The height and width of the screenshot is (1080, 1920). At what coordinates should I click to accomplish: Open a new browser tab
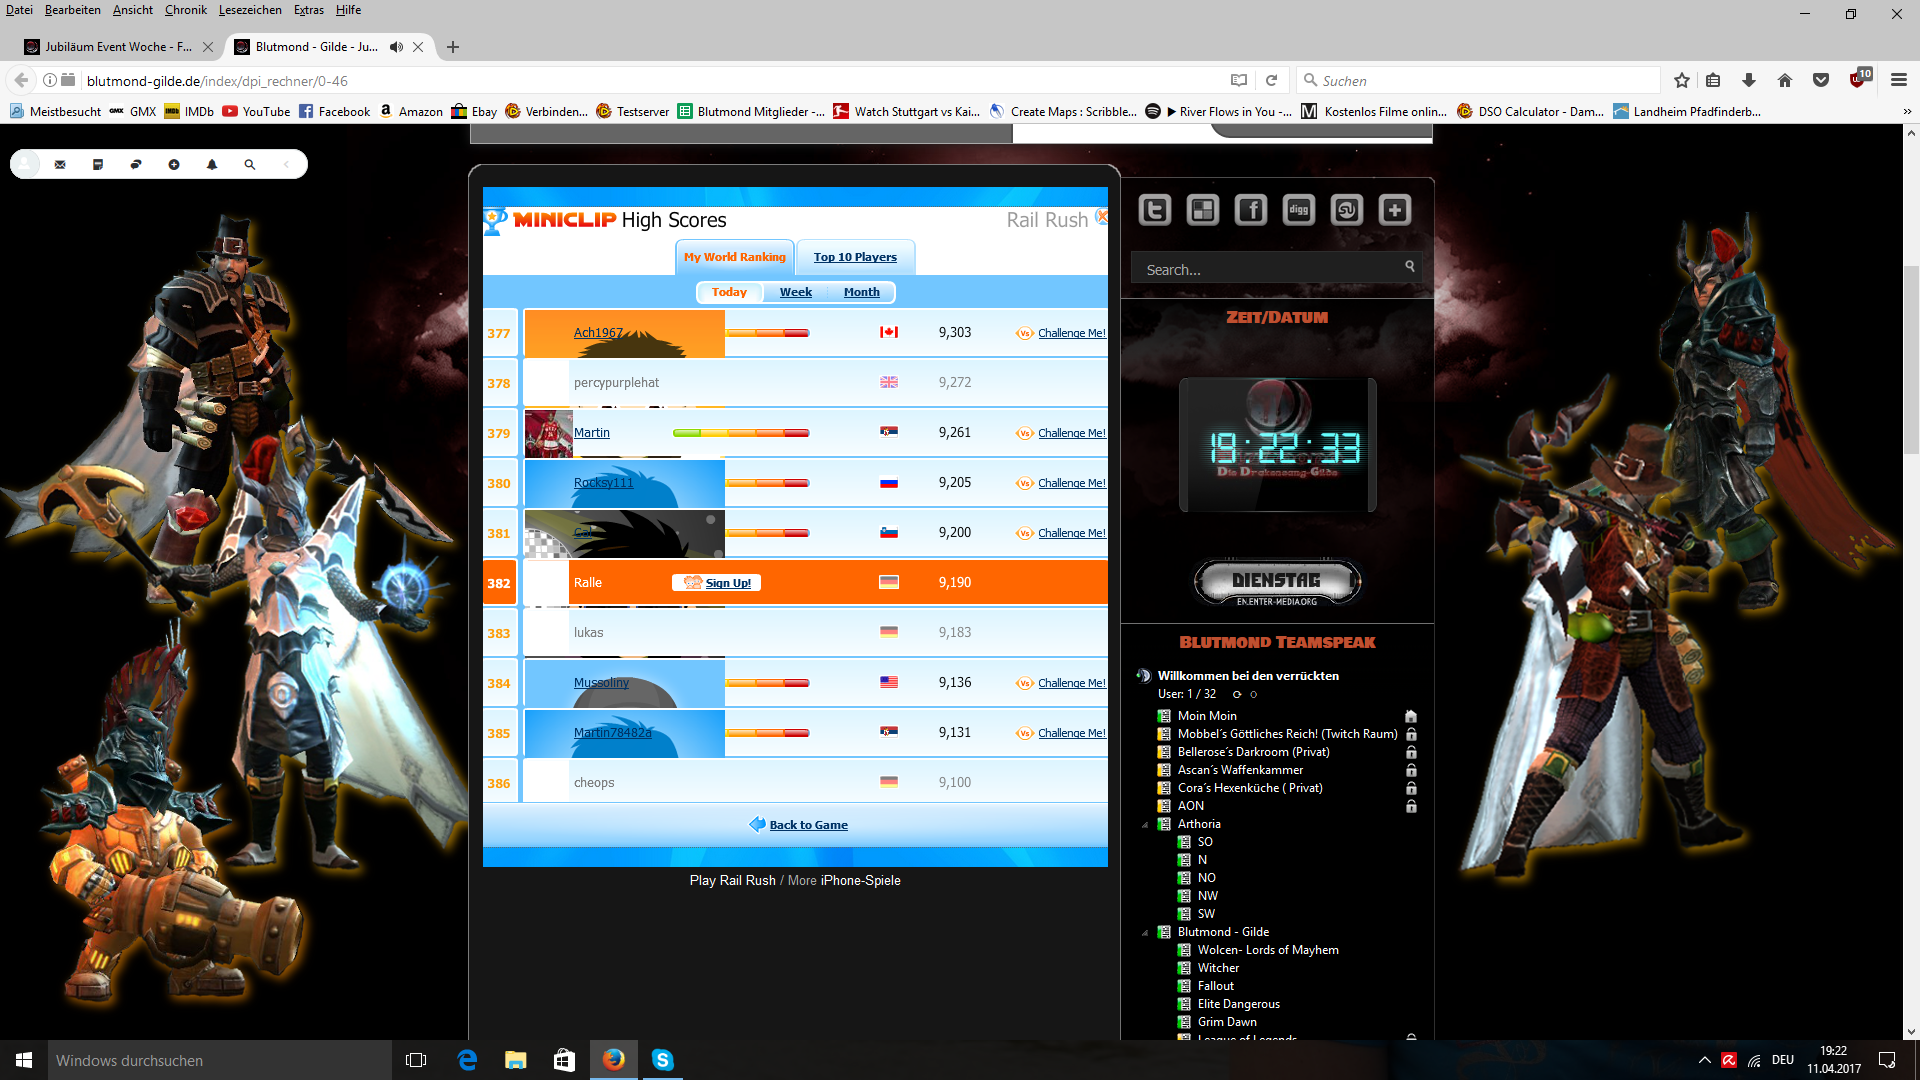coord(453,47)
